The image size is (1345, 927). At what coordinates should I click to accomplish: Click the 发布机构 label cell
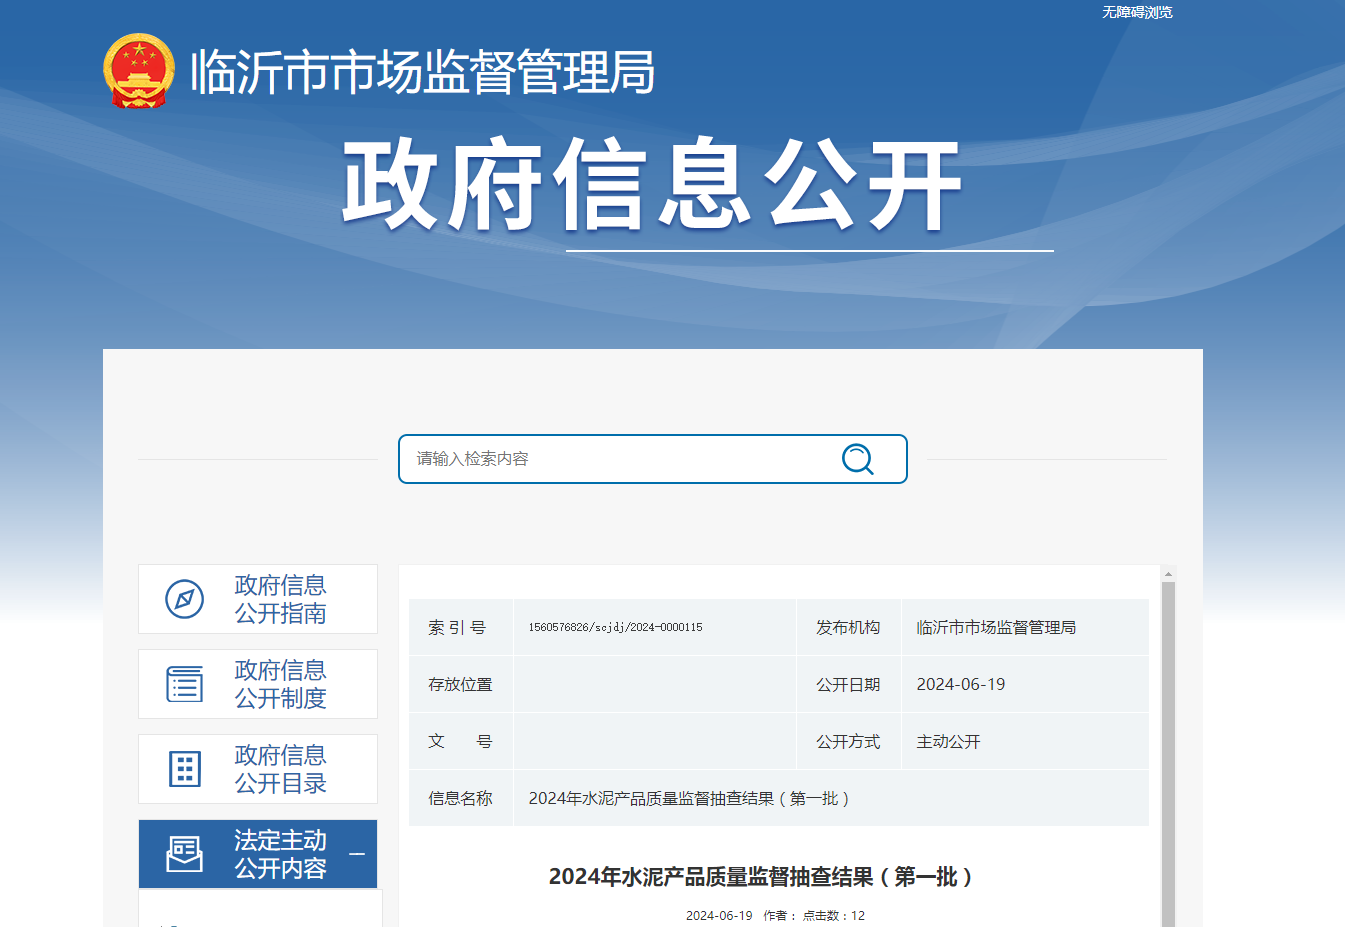(848, 628)
